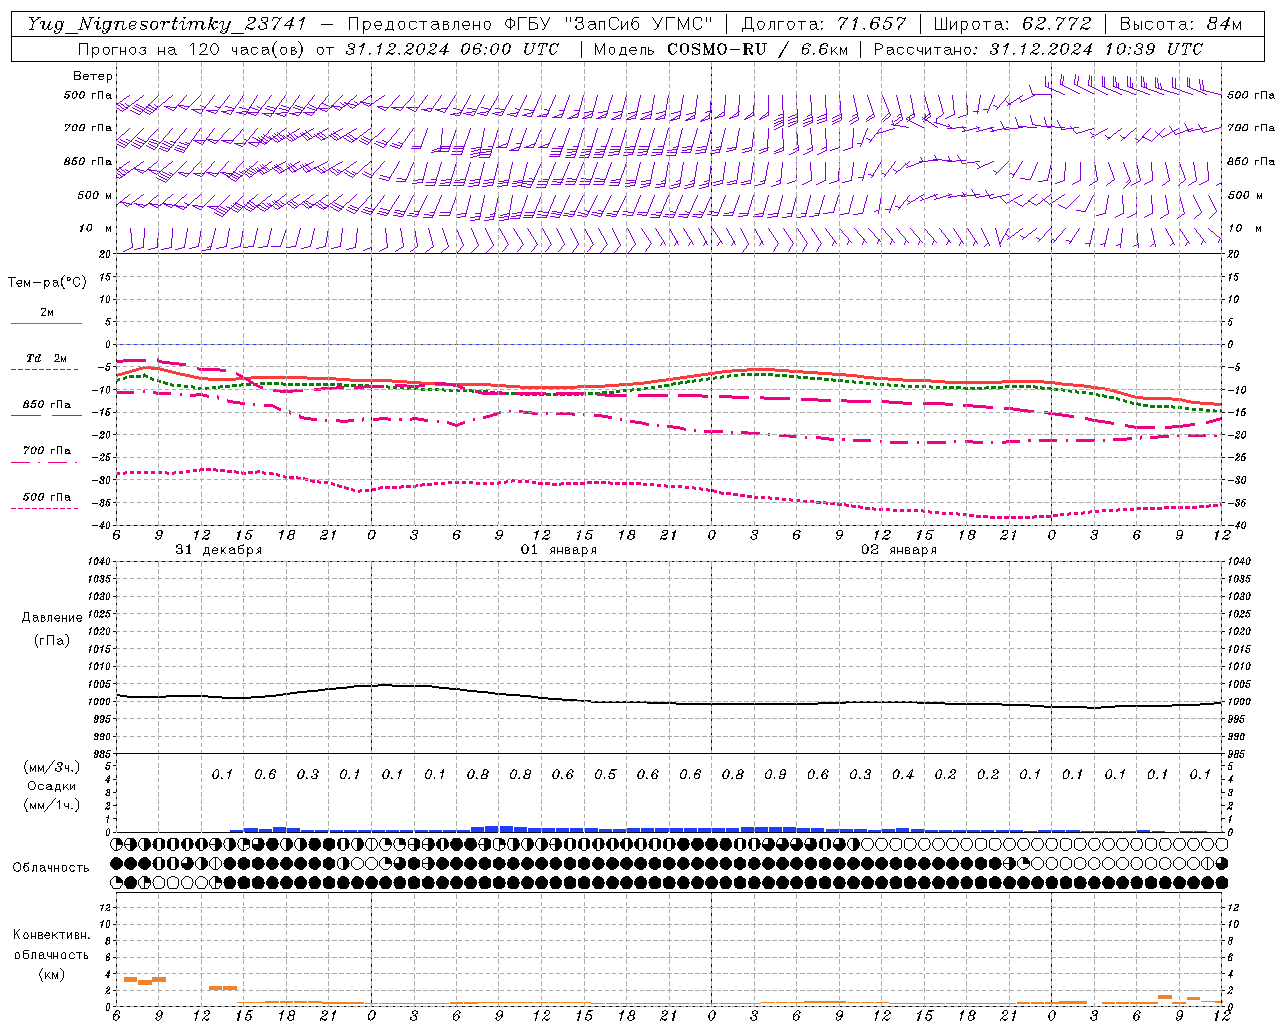The width and height of the screenshot is (1280, 1024).
Task: Click the Конвективн. convective cloud label
Action: click(x=51, y=935)
